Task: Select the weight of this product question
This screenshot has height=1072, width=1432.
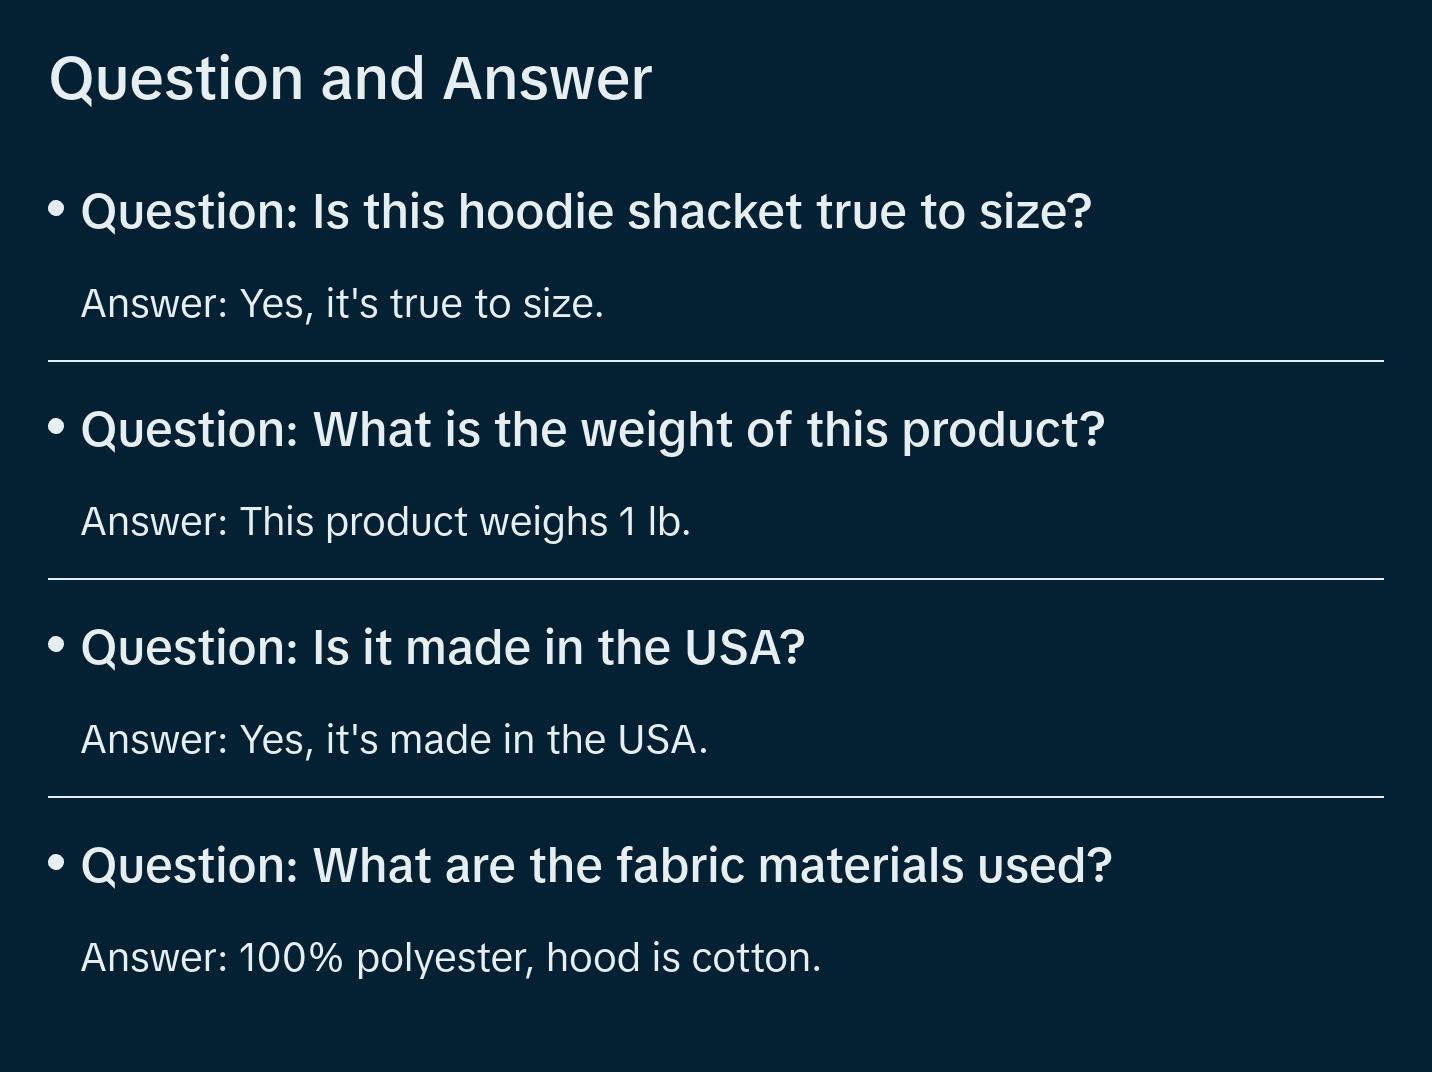Action: (593, 430)
